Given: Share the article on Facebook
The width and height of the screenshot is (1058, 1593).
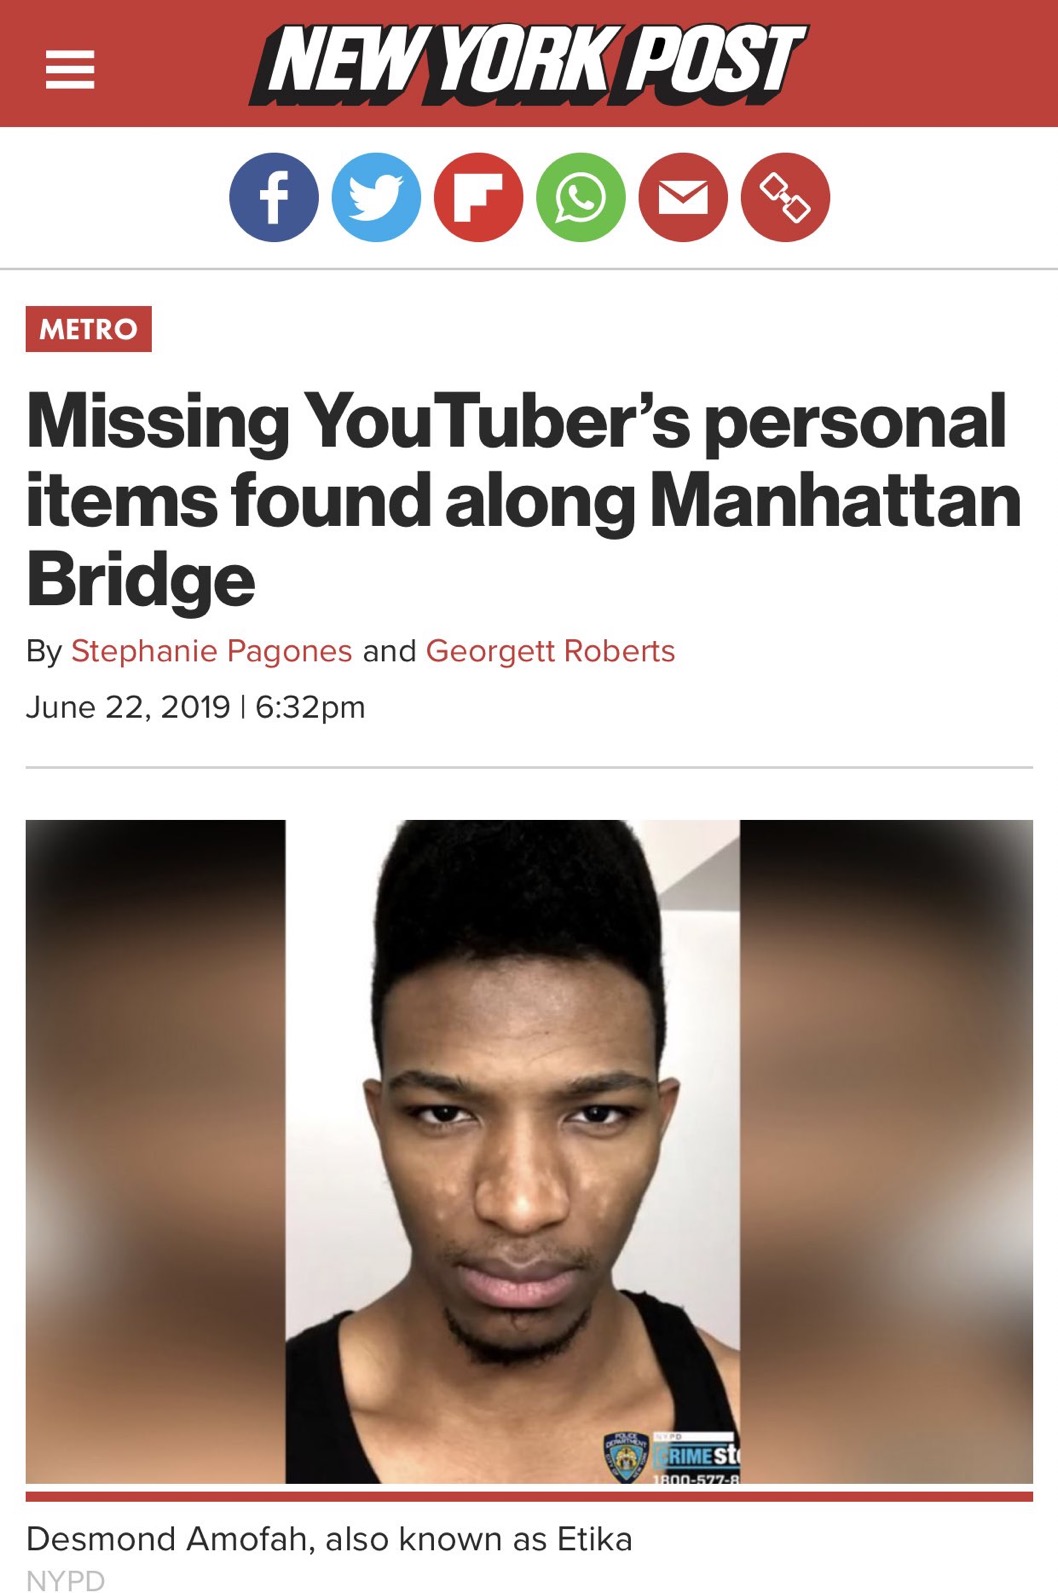Looking at the screenshot, I should (274, 197).
